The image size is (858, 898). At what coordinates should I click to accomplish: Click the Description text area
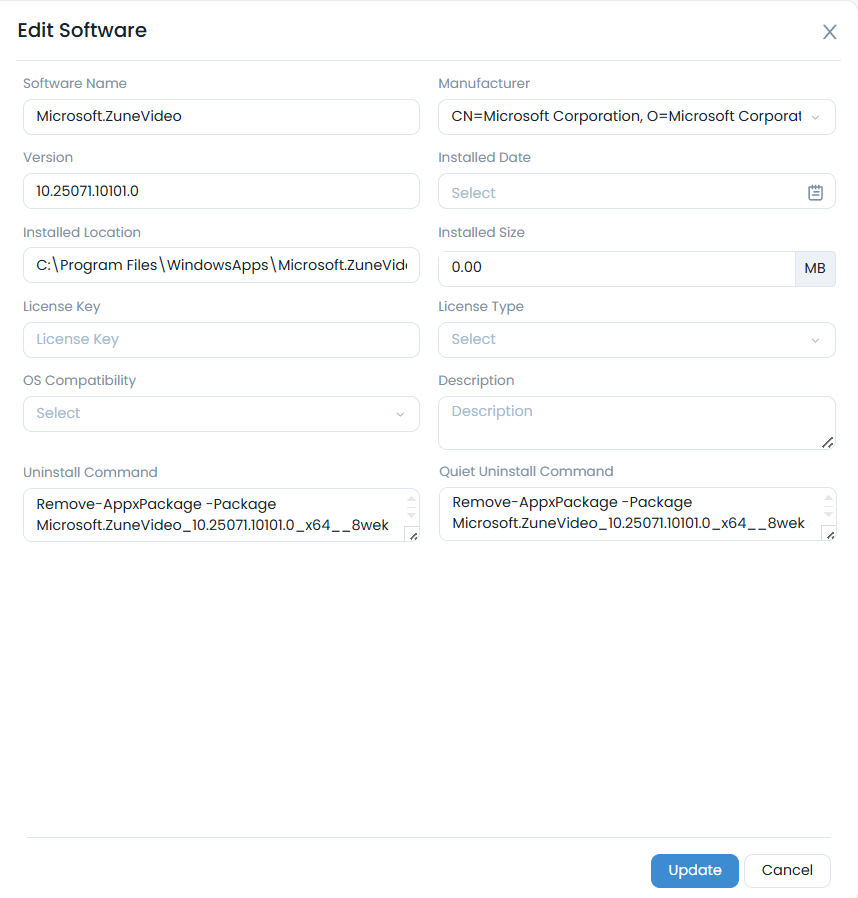pyautogui.click(x=637, y=422)
